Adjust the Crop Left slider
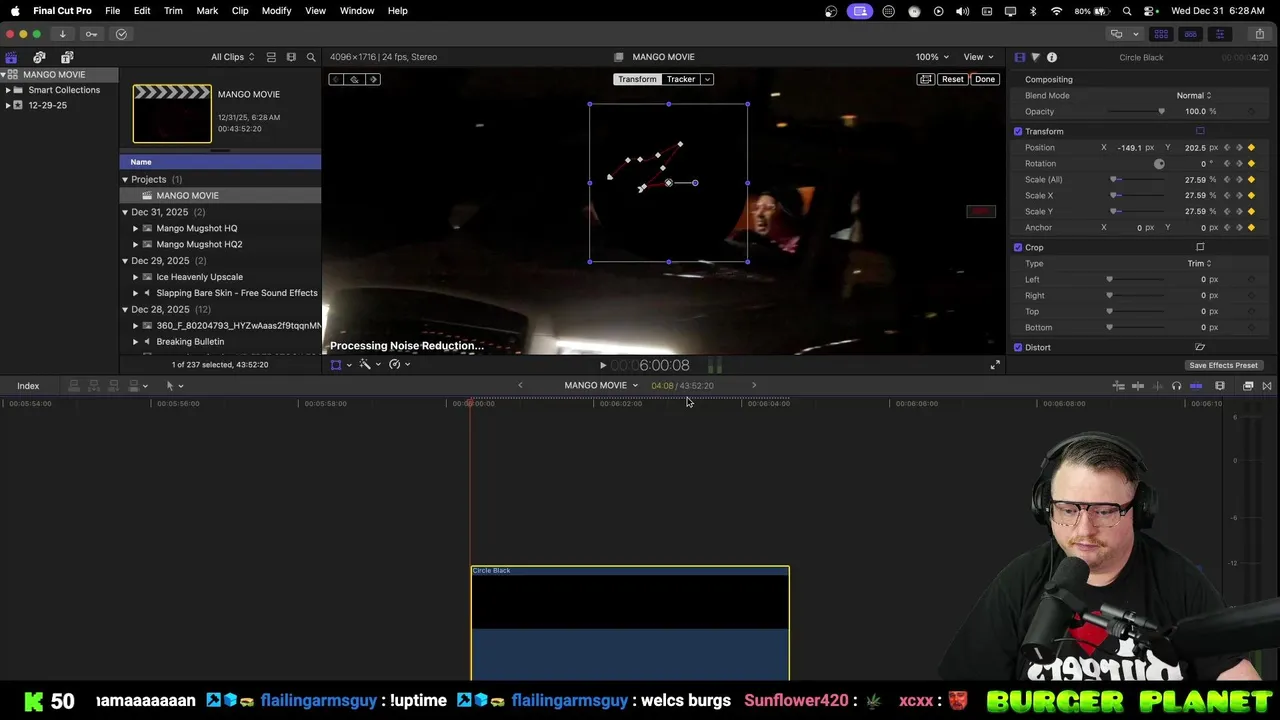 pyautogui.click(x=1136, y=280)
